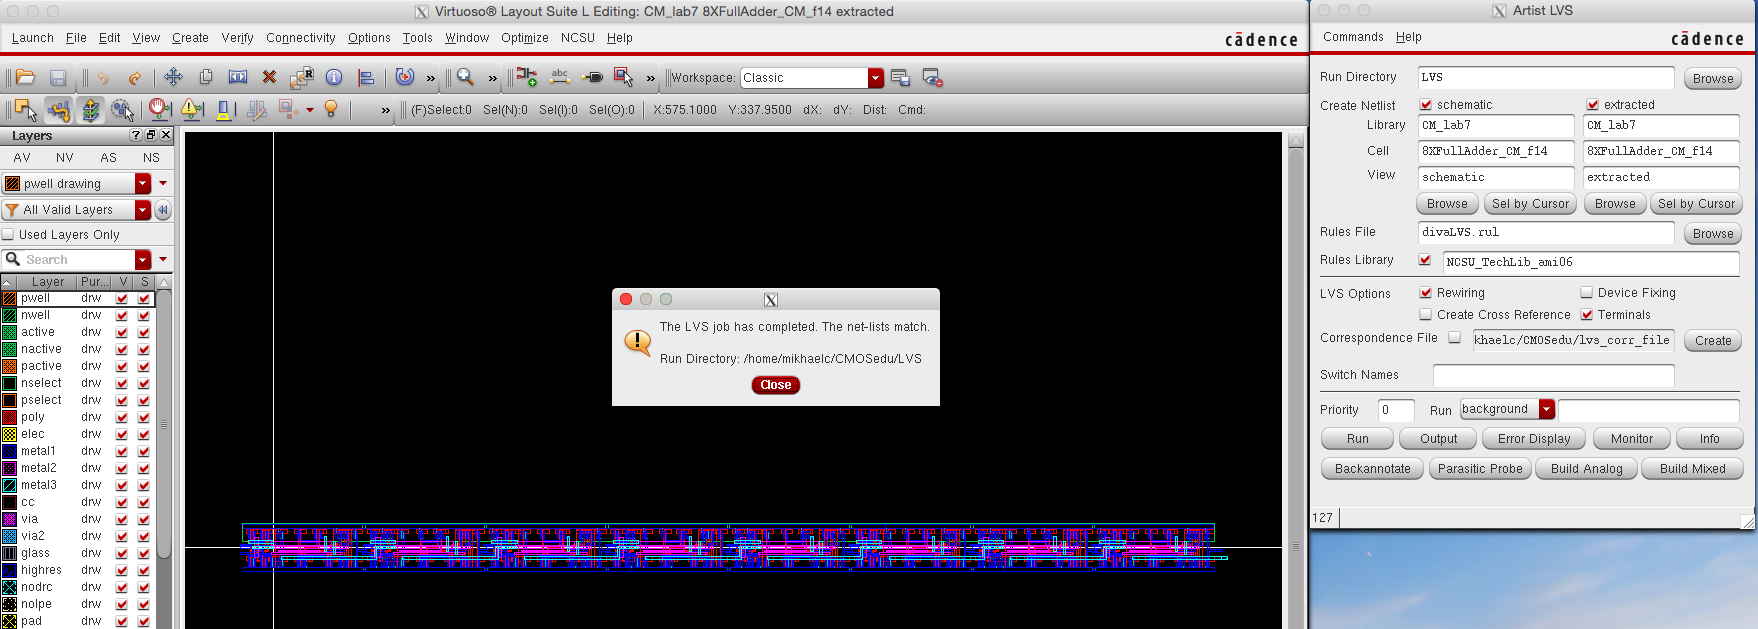Toggle the layer stack icon with green arrows

click(90, 110)
